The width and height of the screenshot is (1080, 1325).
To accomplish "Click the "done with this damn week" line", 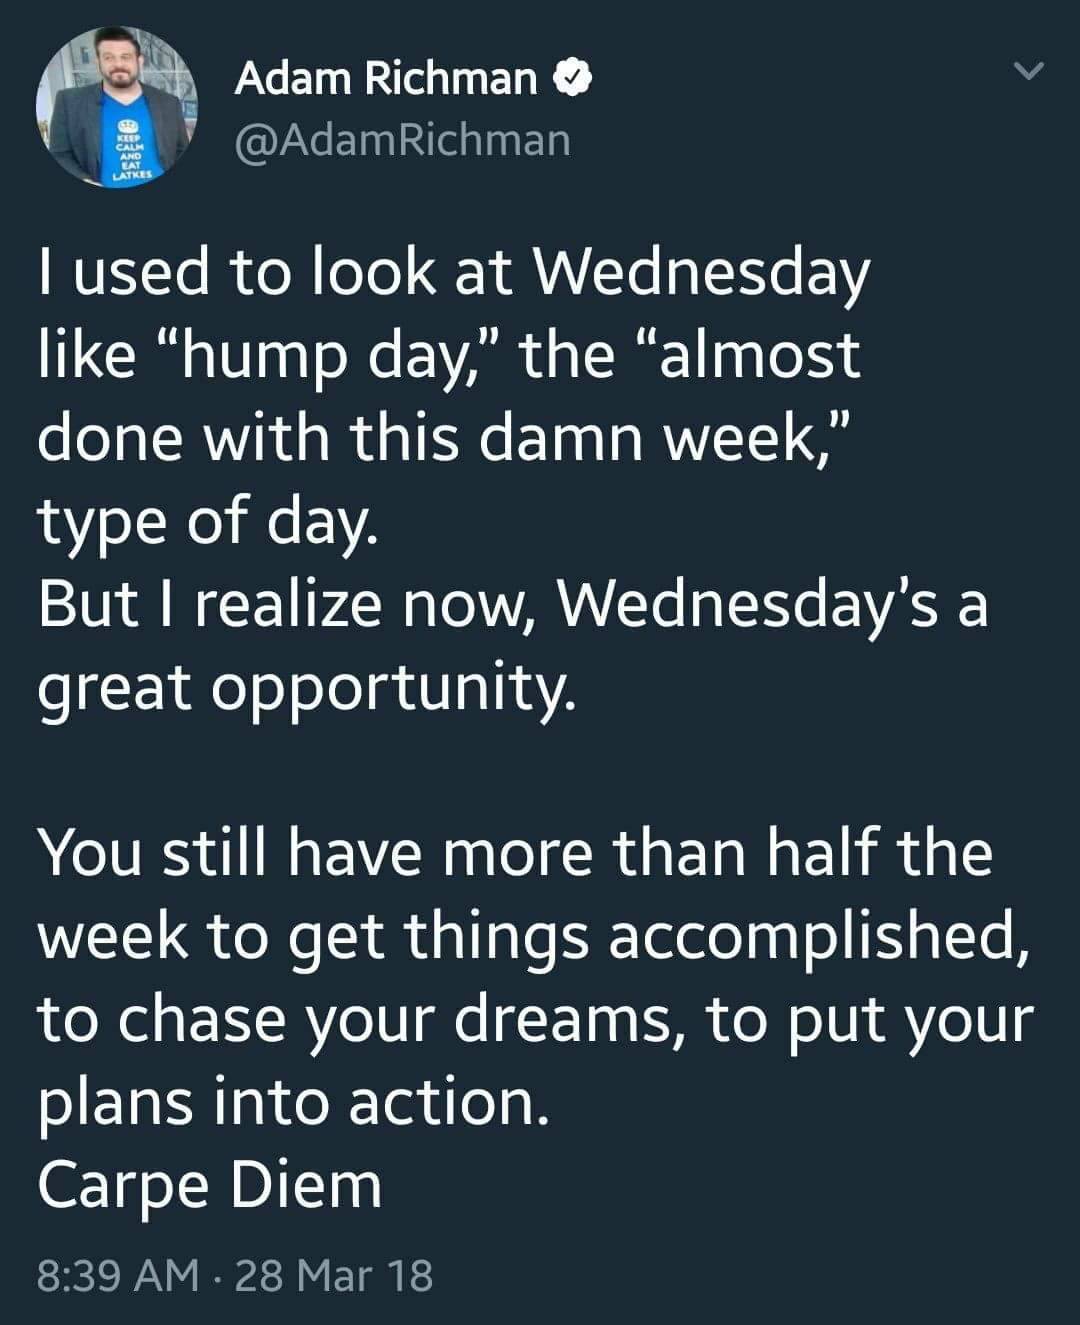I will (x=444, y=439).
